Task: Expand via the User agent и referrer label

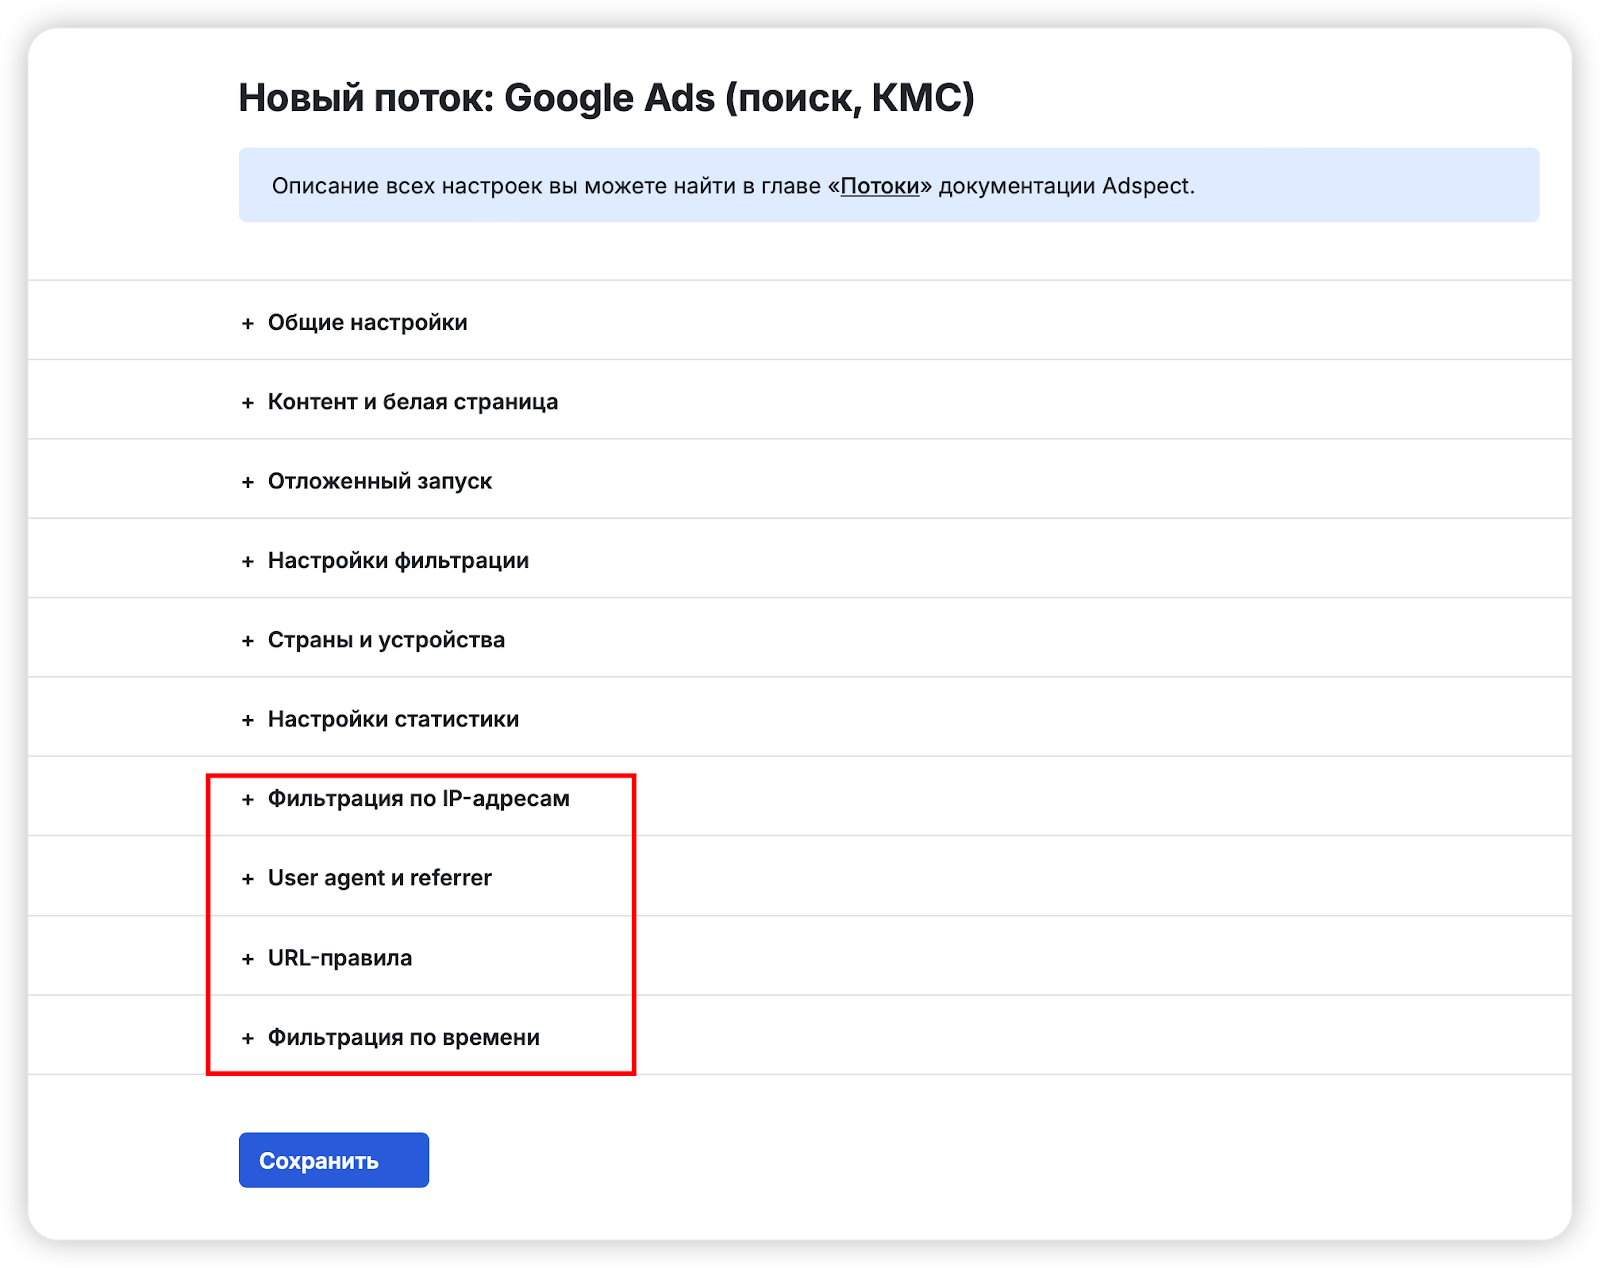Action: (x=379, y=878)
